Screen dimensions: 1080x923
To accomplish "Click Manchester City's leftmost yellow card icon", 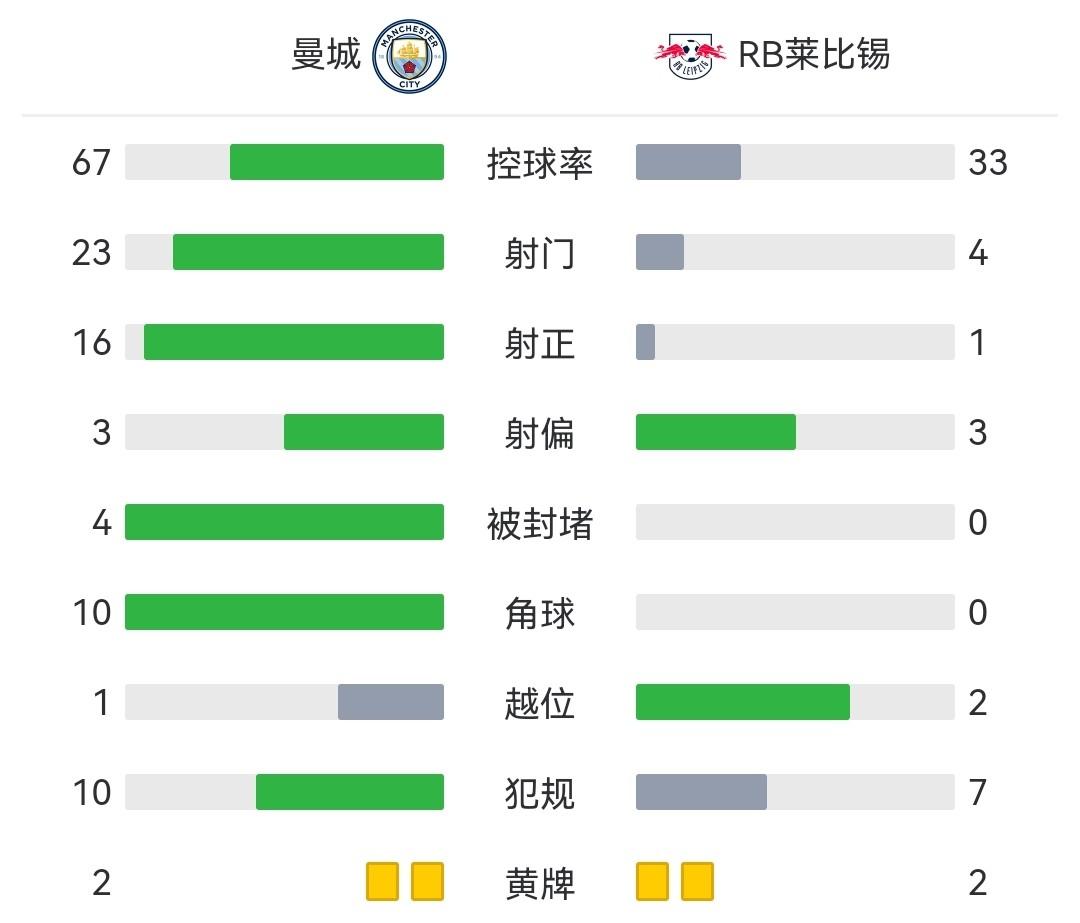I will coord(382,881).
